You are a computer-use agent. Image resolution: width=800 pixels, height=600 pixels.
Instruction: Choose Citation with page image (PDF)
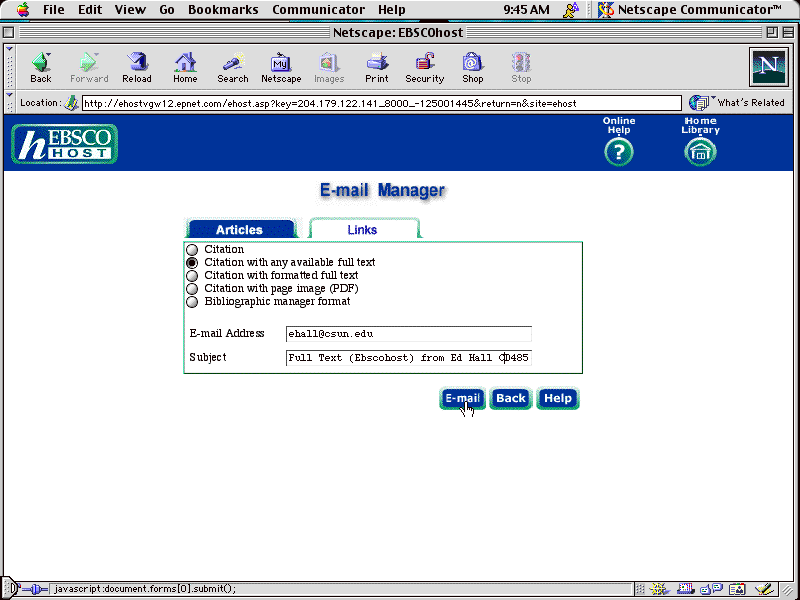[192, 289]
